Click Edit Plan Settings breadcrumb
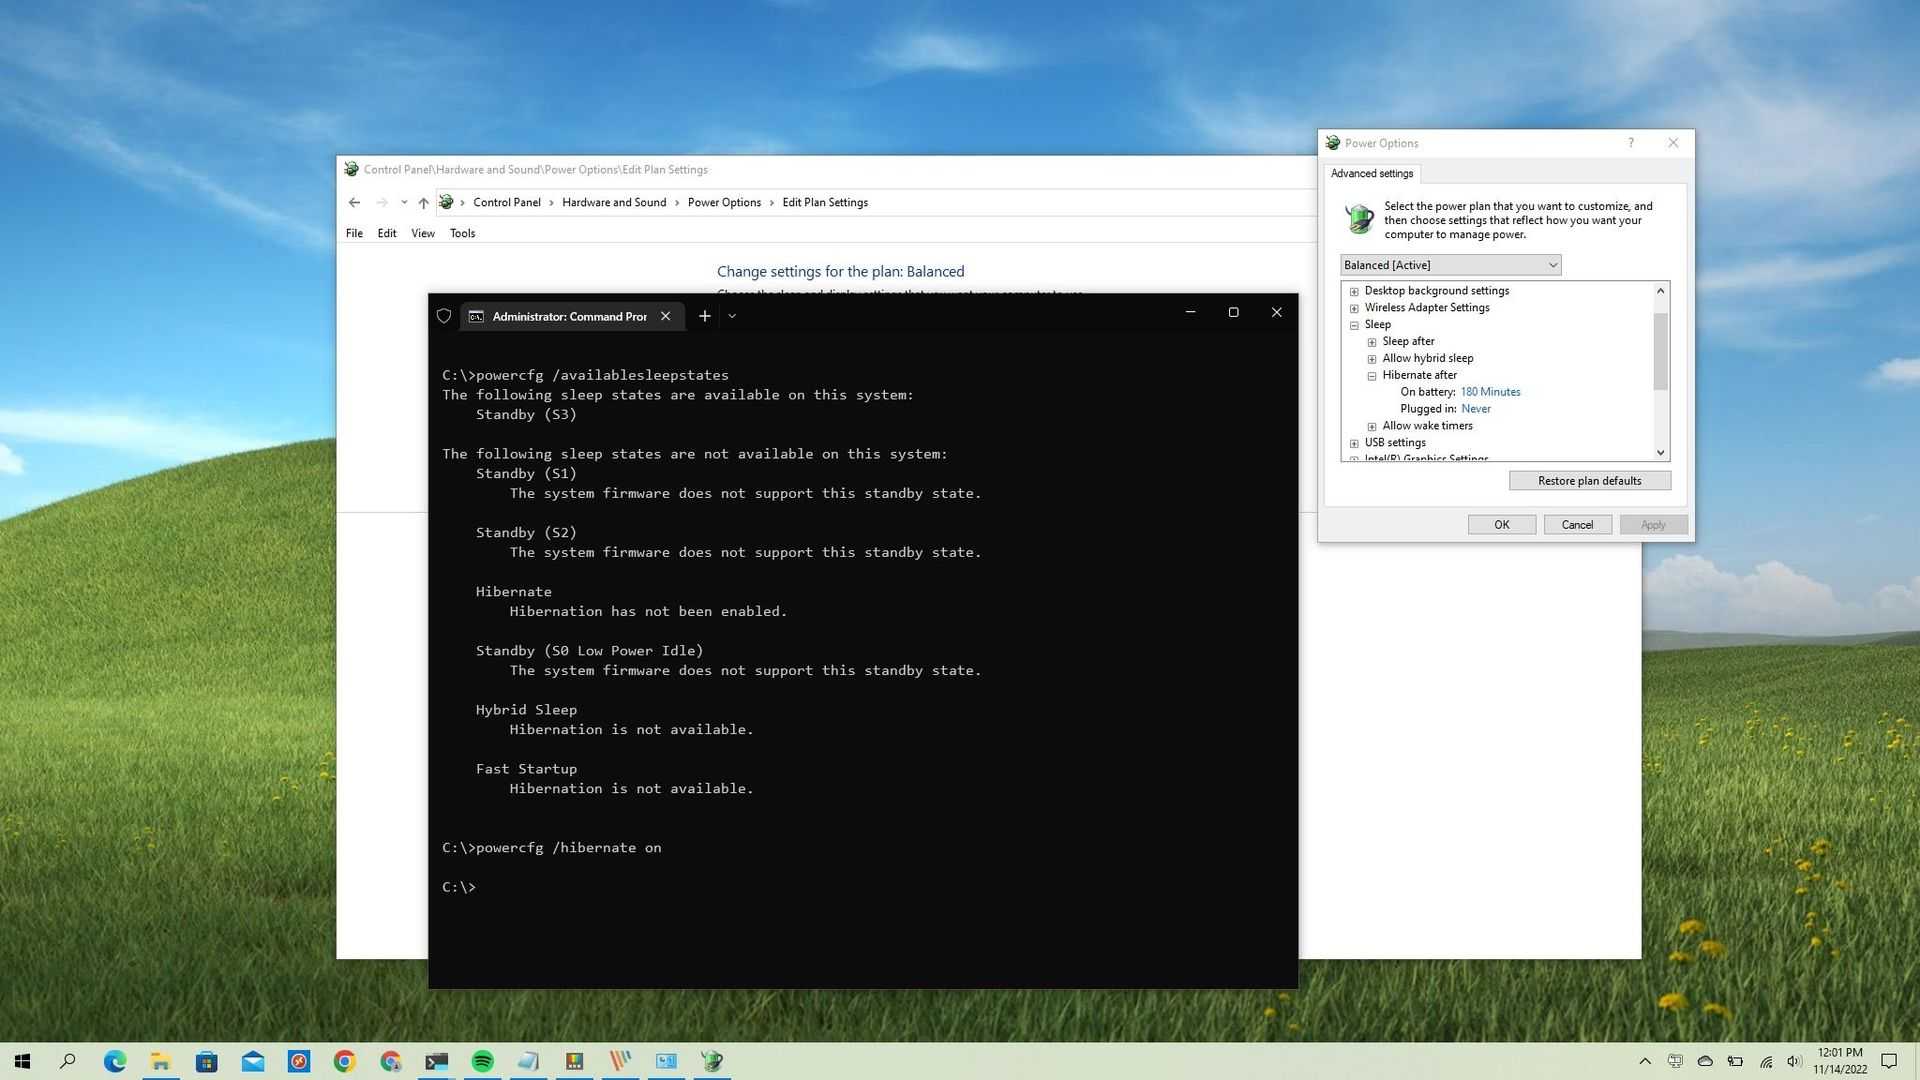 pos(825,202)
